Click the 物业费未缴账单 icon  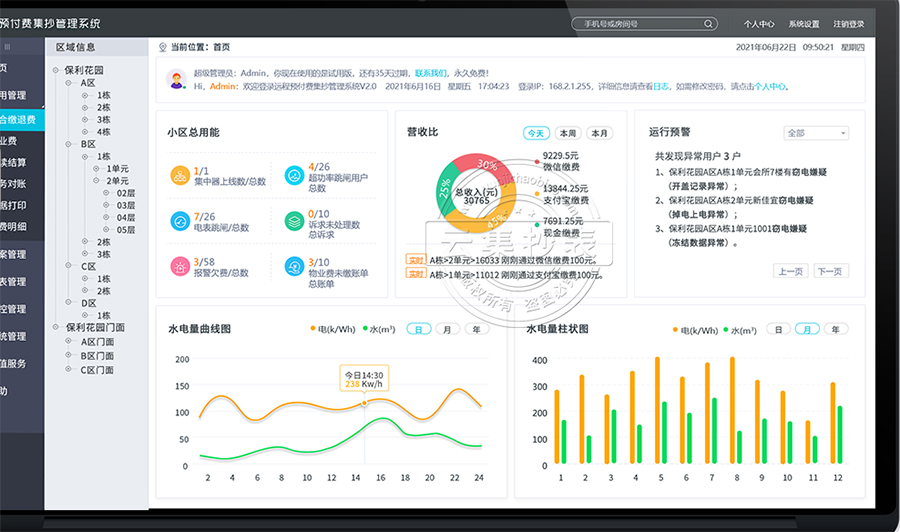293,266
